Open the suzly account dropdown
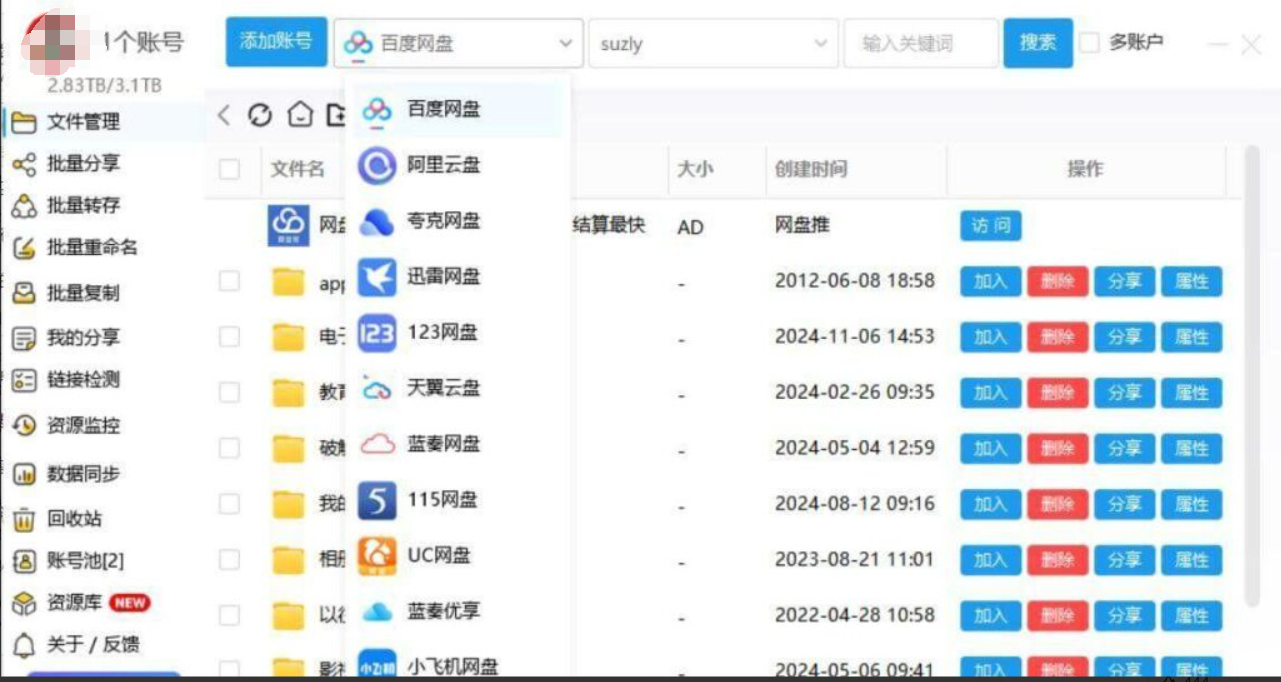This screenshot has width=1281, height=682. tap(712, 44)
